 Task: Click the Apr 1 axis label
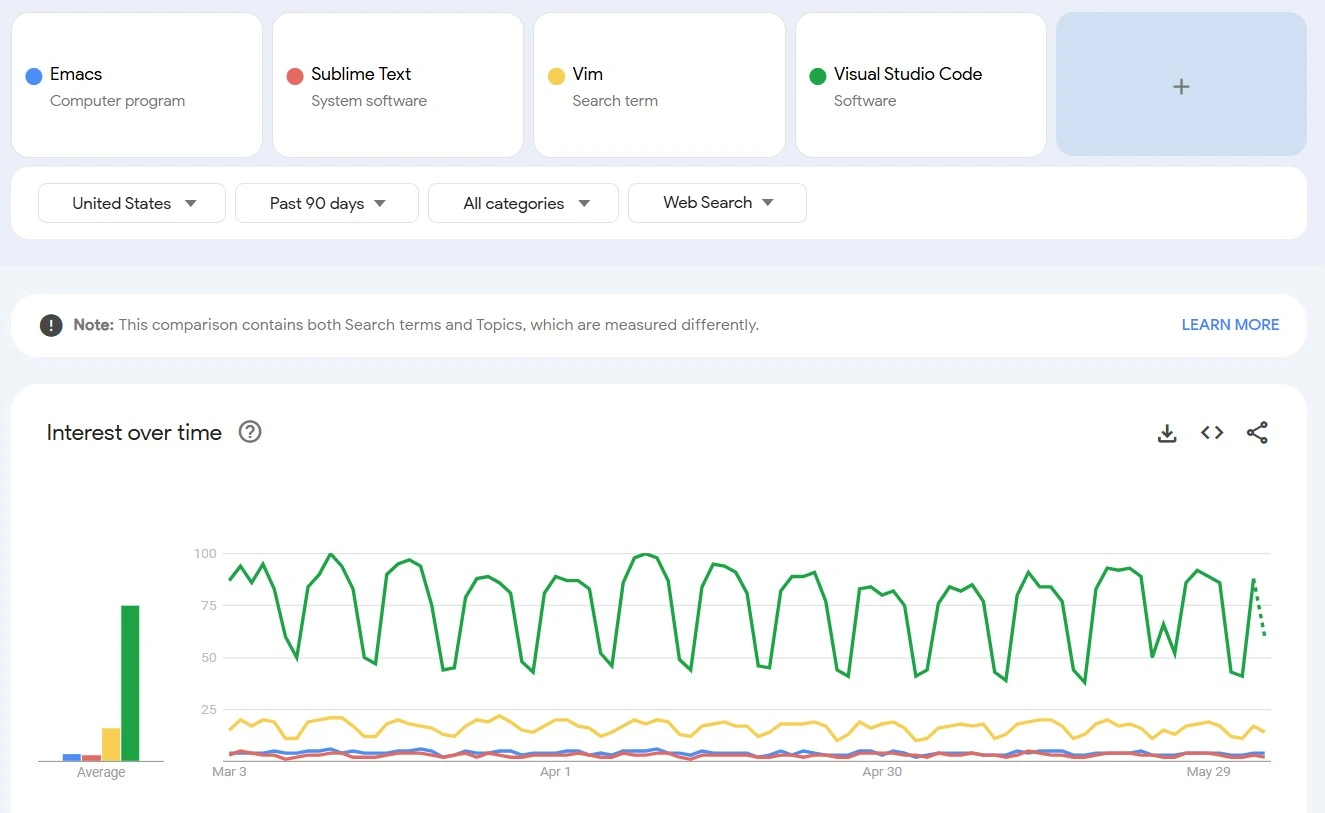tap(555, 772)
